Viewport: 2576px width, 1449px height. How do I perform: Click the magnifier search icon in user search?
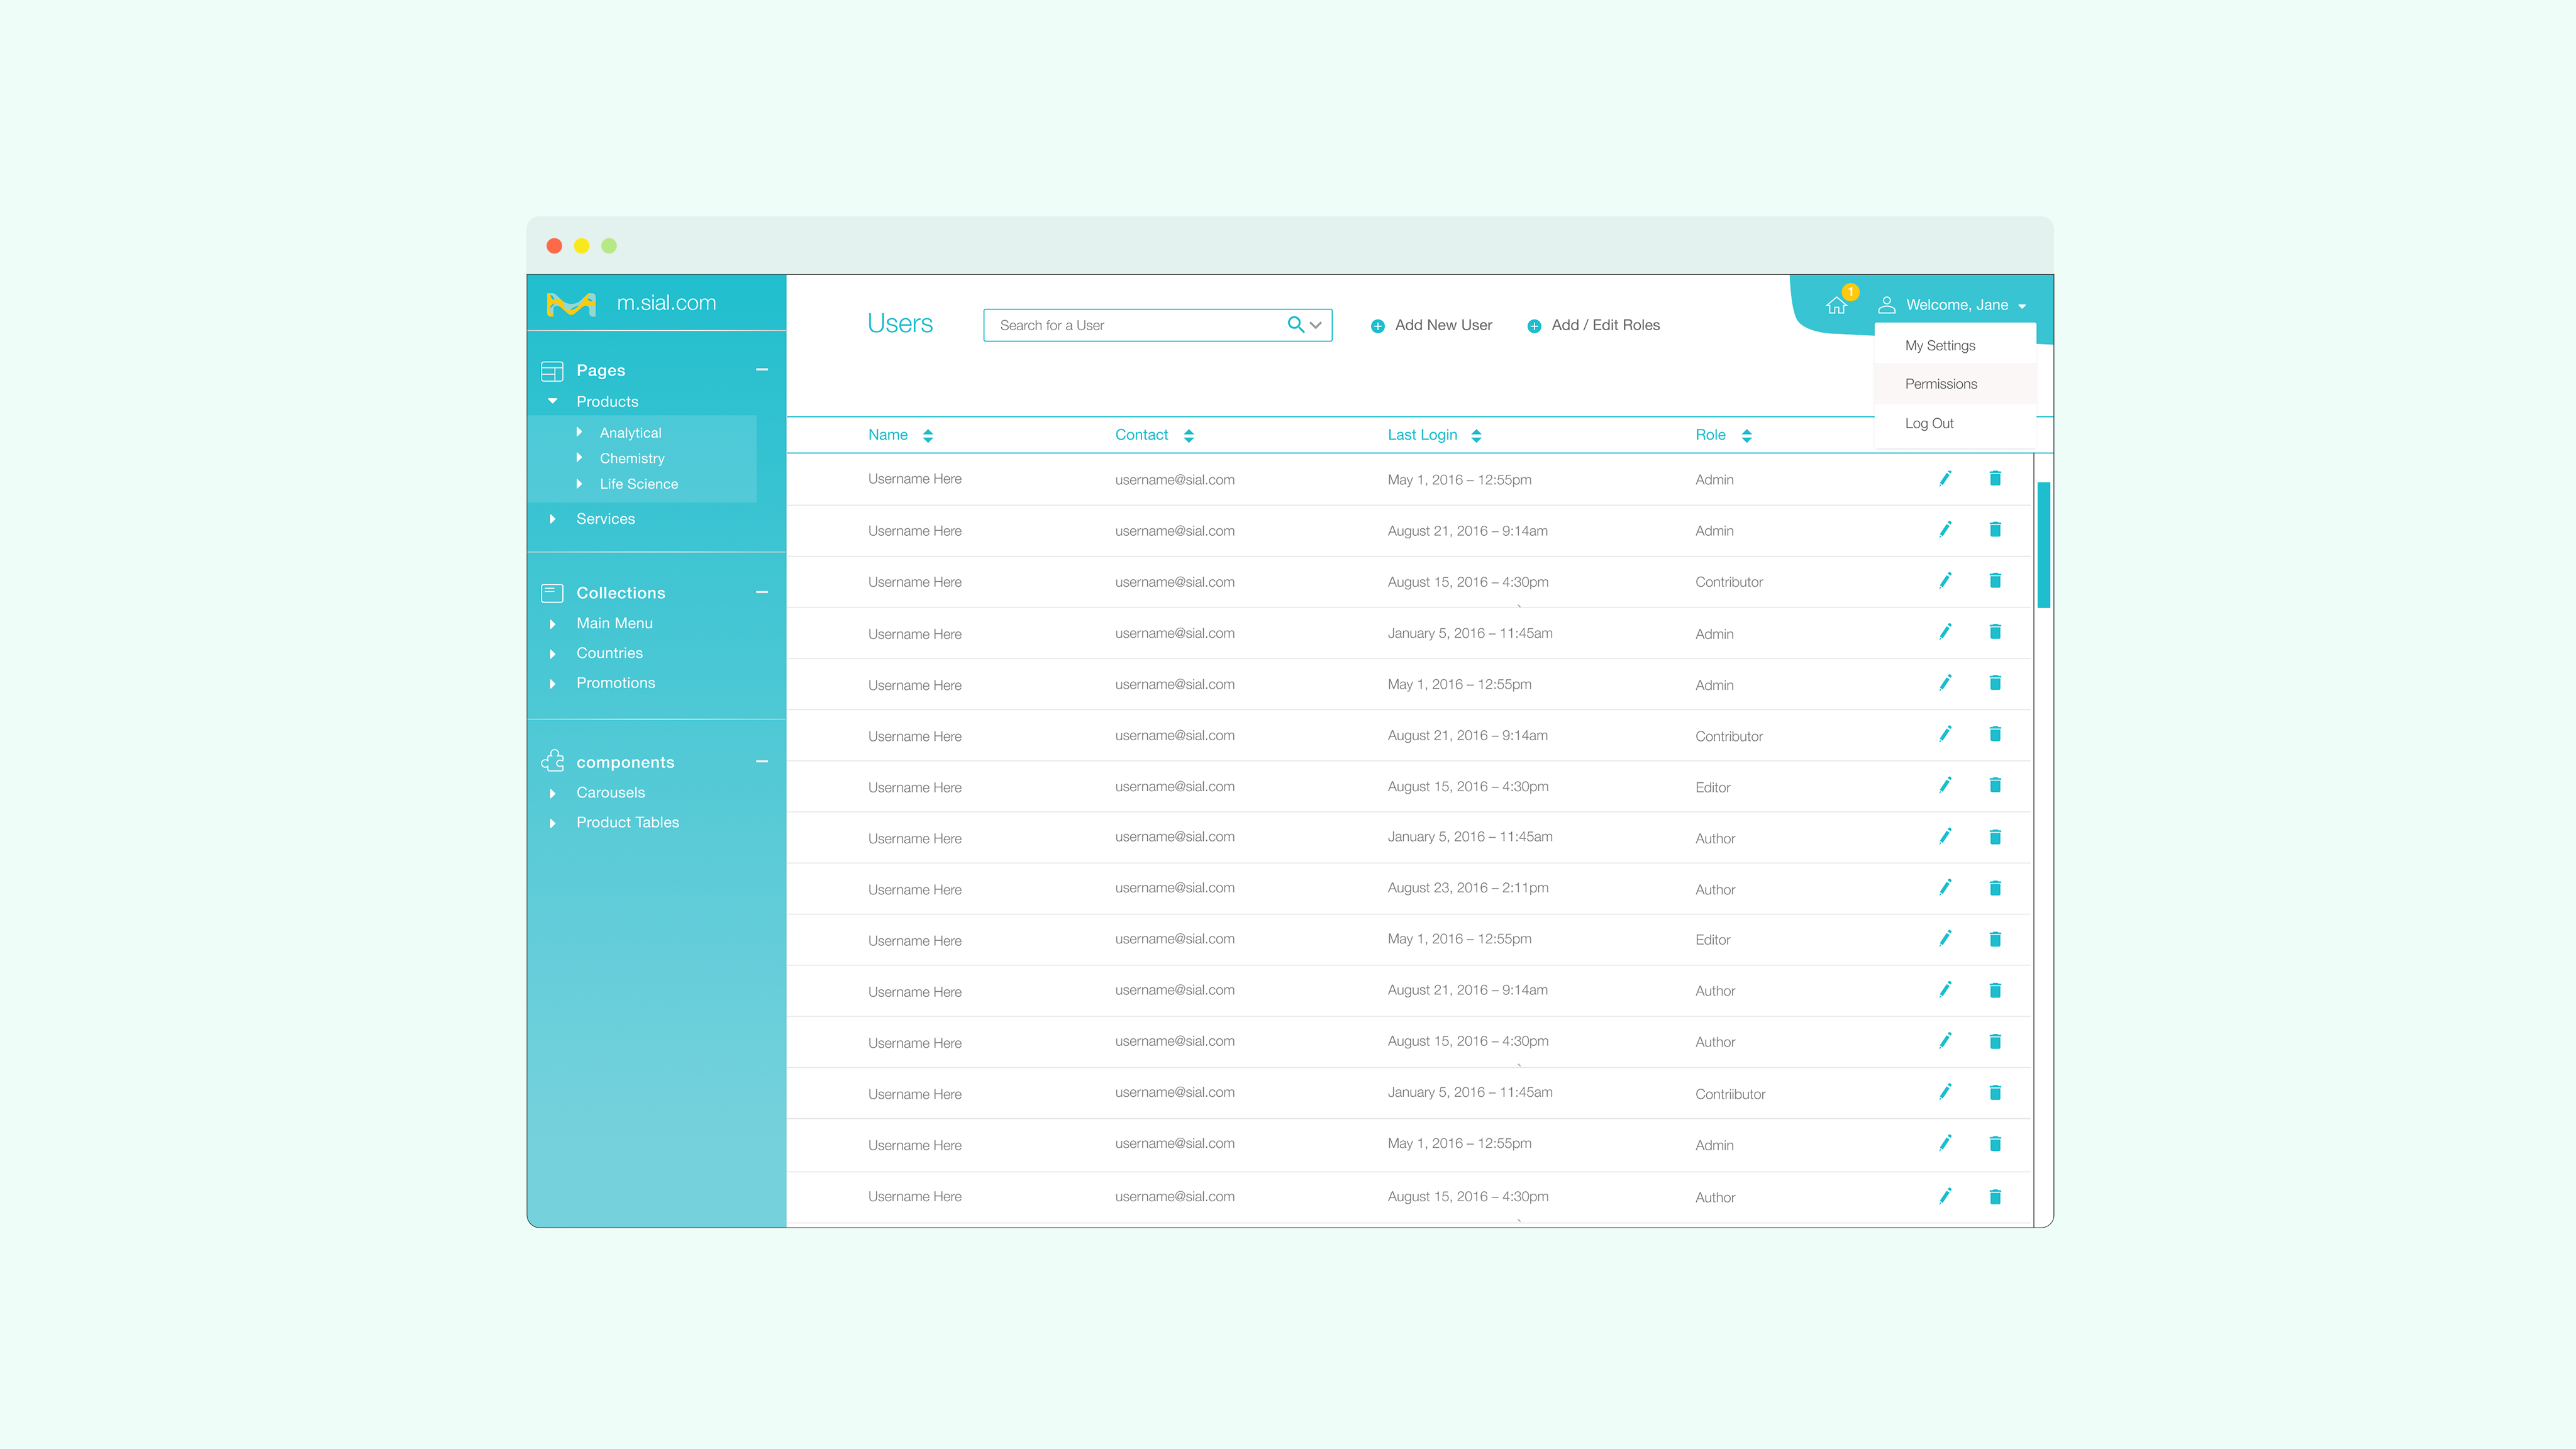pyautogui.click(x=1295, y=325)
